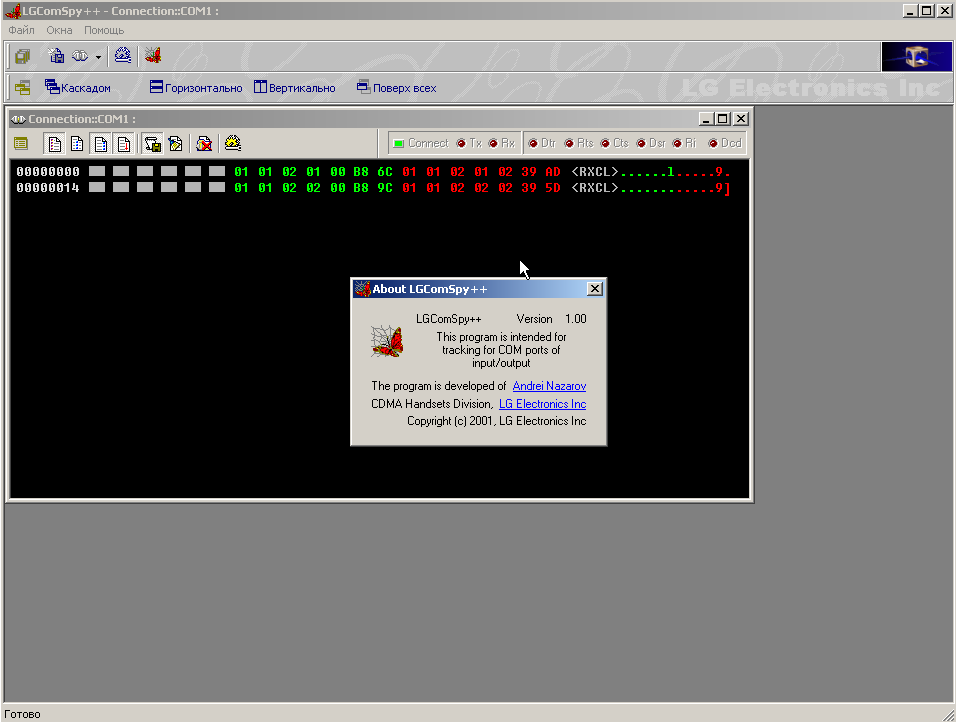956x722 pixels.
Task: Click the olive window-list icon left of Каскадом
Action: (23, 88)
